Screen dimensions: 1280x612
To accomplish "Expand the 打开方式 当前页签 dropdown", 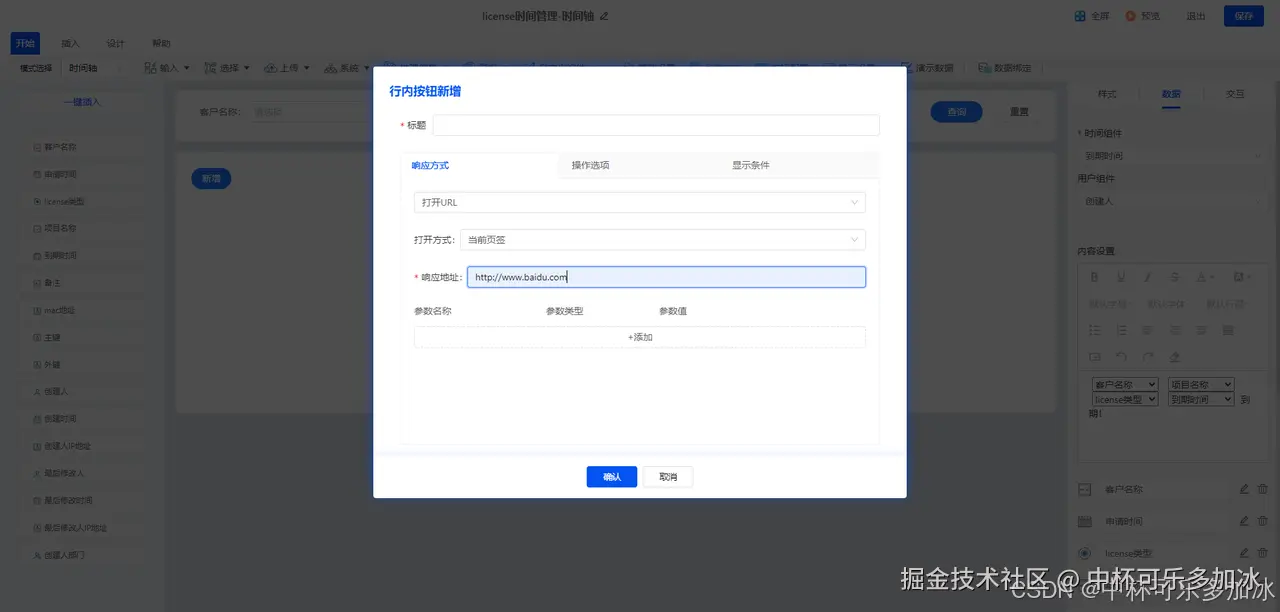I will point(665,239).
